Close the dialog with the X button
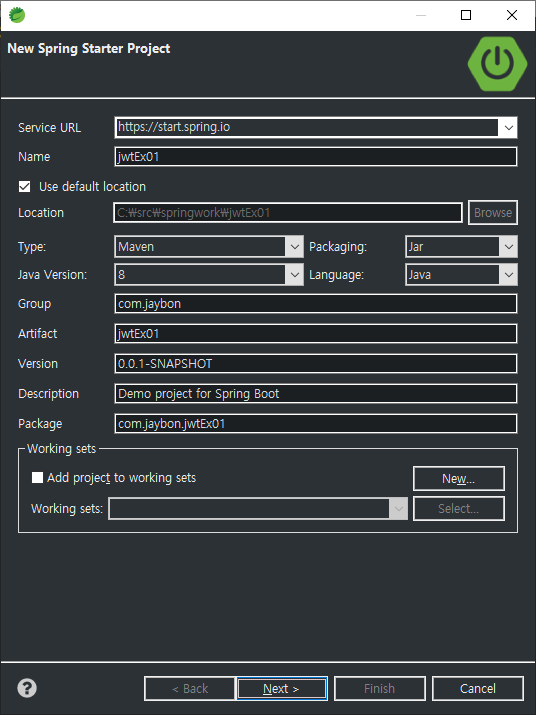Screen dimensions: 536x715 [512, 15]
